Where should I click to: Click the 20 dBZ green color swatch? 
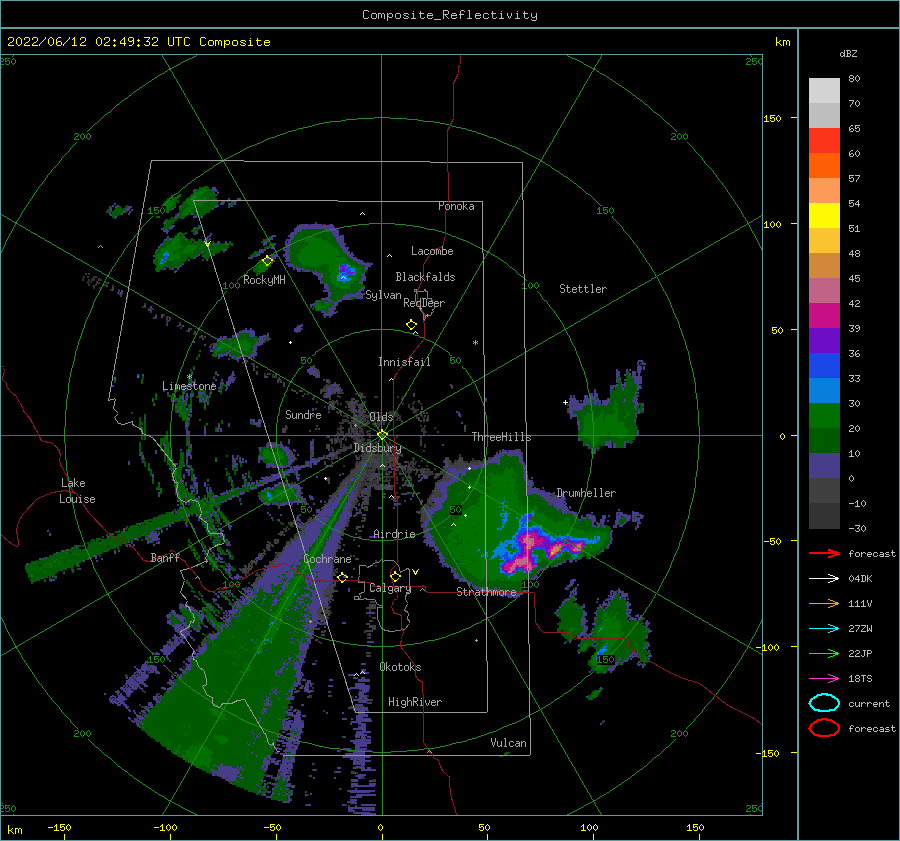tap(824, 415)
